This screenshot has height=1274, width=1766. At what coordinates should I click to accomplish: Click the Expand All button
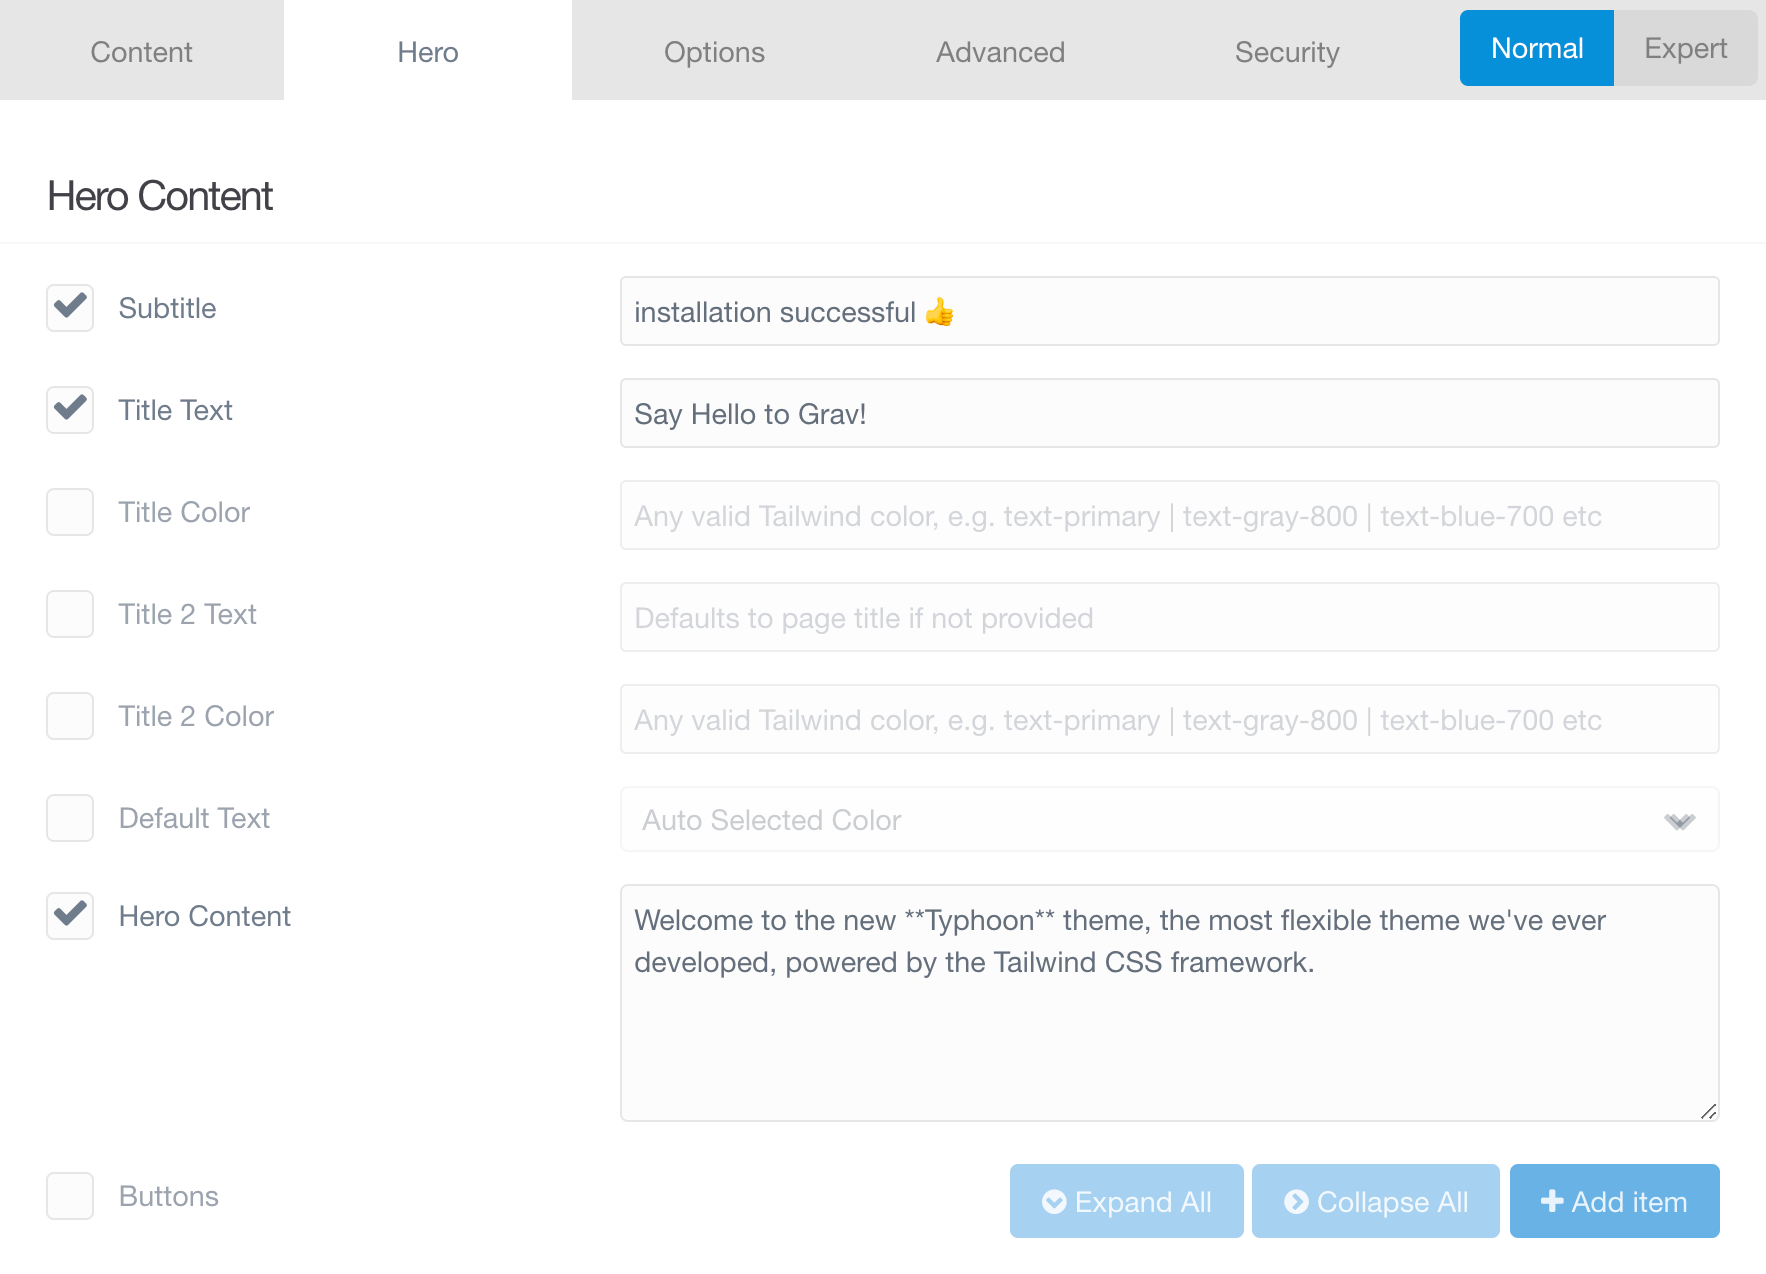tap(1126, 1201)
